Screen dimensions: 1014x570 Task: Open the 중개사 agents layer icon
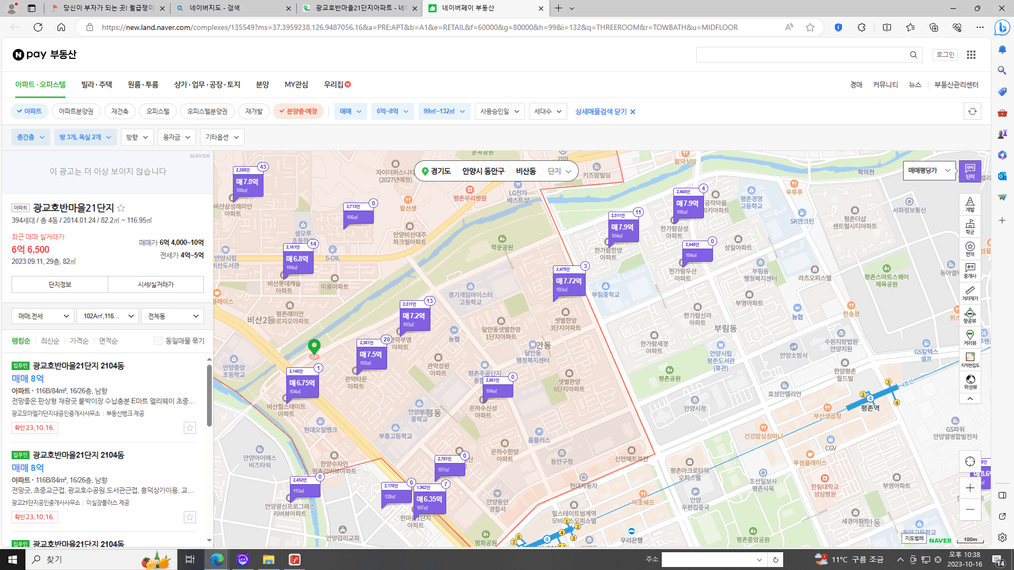[969, 270]
